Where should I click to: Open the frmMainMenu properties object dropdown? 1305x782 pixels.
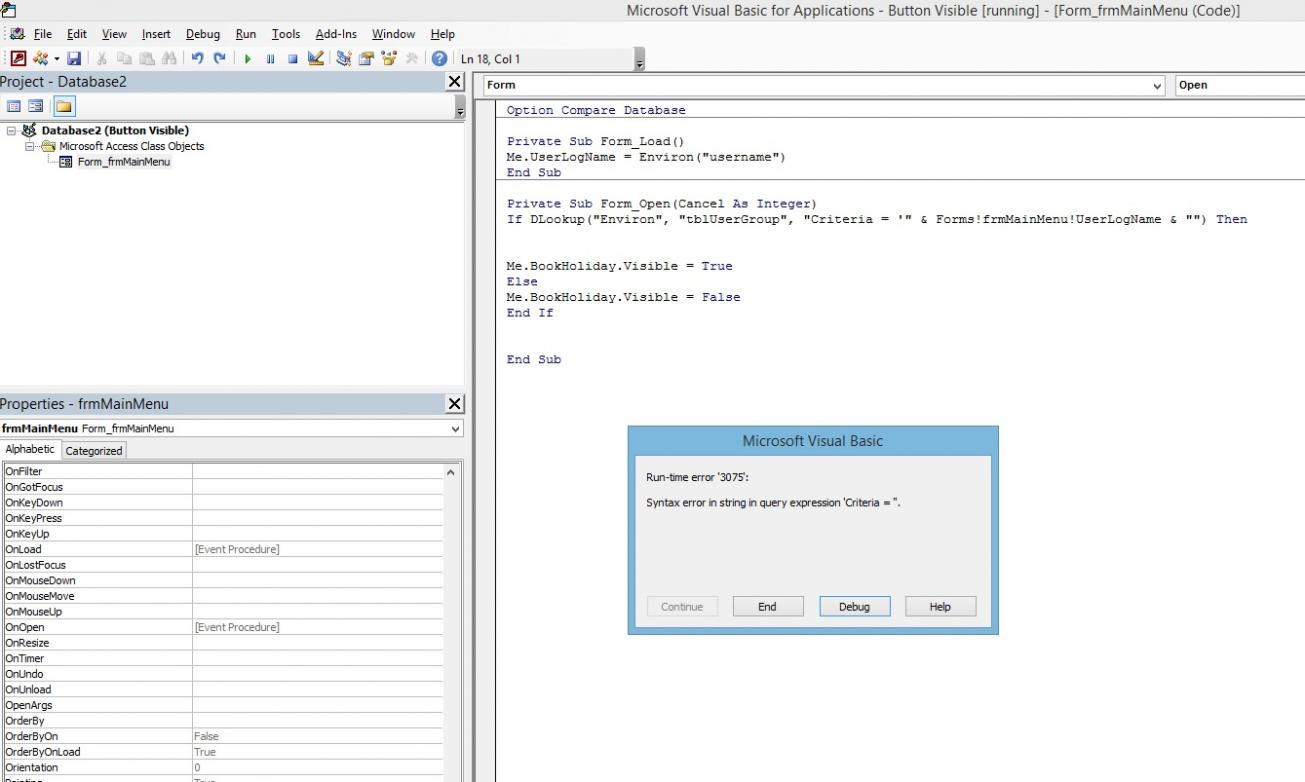(x=456, y=429)
